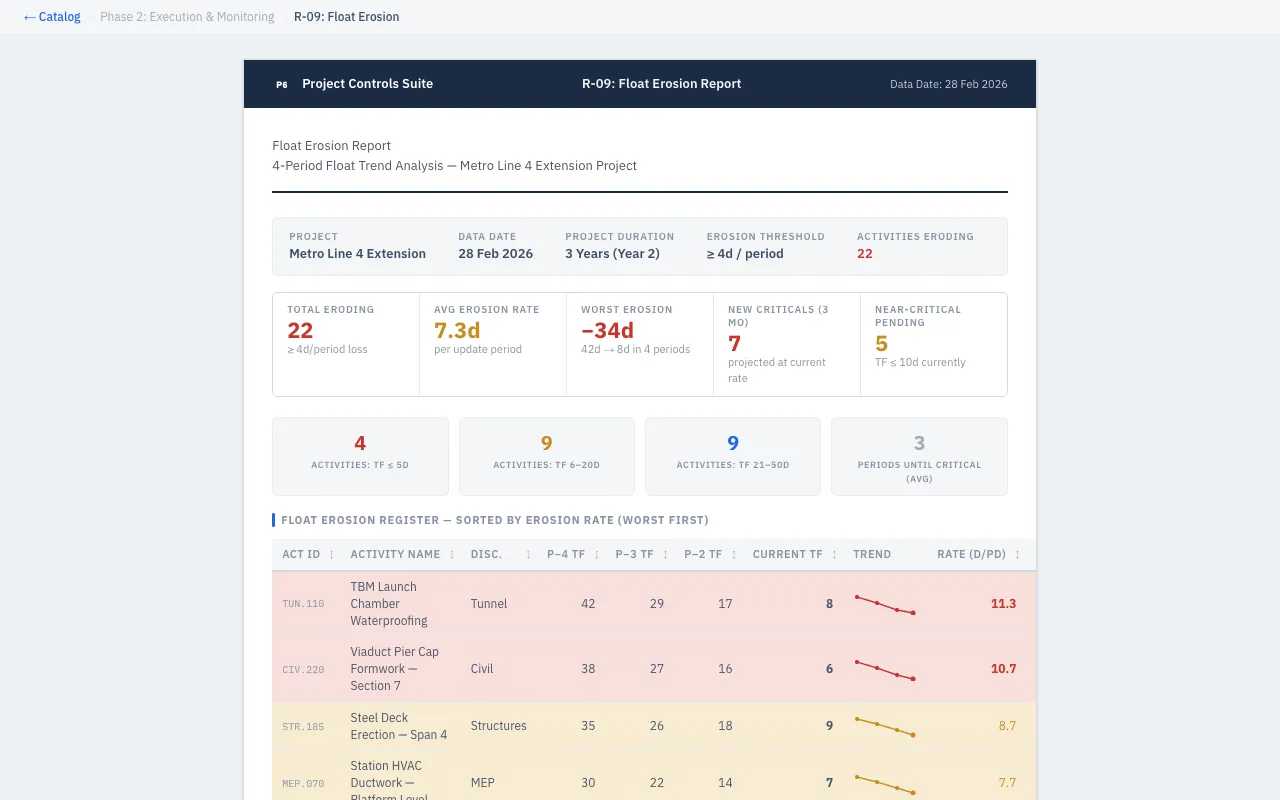Go back via the Catalog link
Image resolution: width=1280 pixels, height=800 pixels.
[x=52, y=17]
